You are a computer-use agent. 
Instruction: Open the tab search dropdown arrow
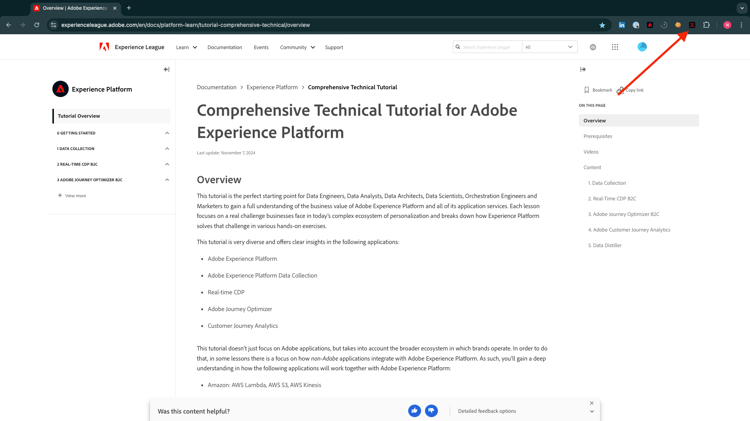coord(742,8)
